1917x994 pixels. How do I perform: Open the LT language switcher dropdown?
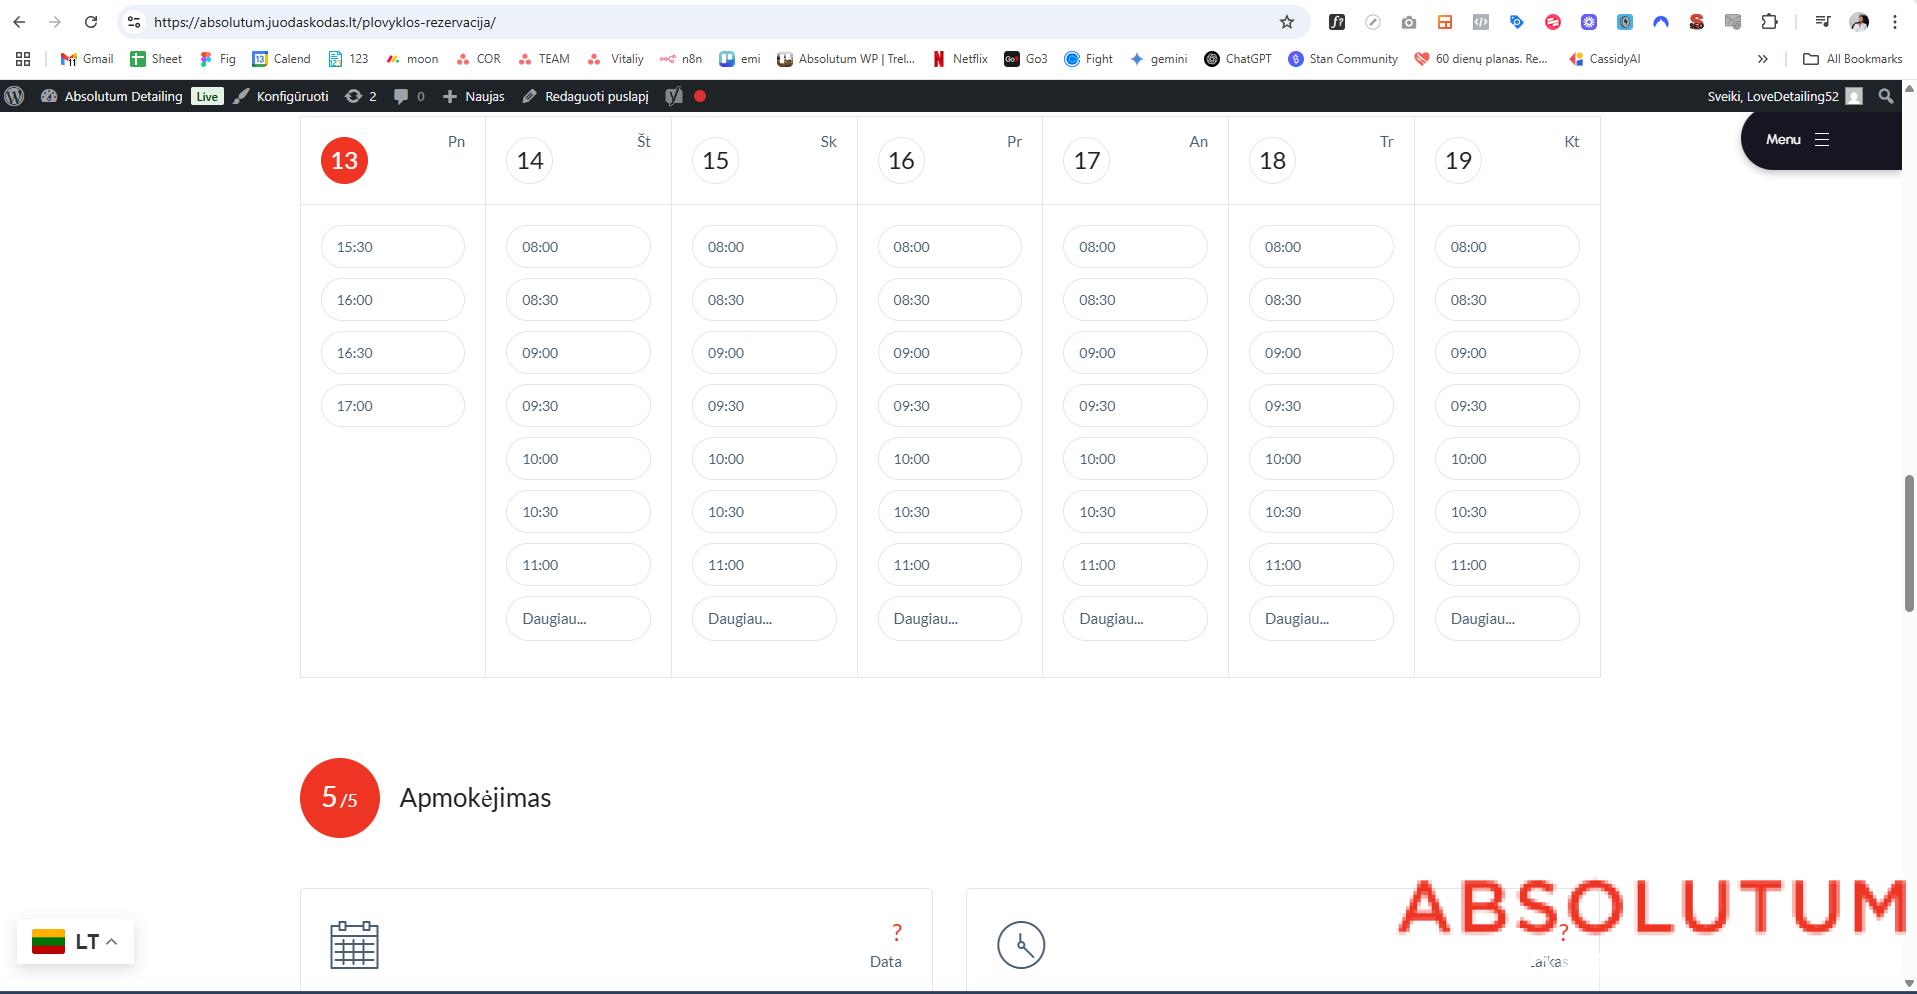coord(76,942)
